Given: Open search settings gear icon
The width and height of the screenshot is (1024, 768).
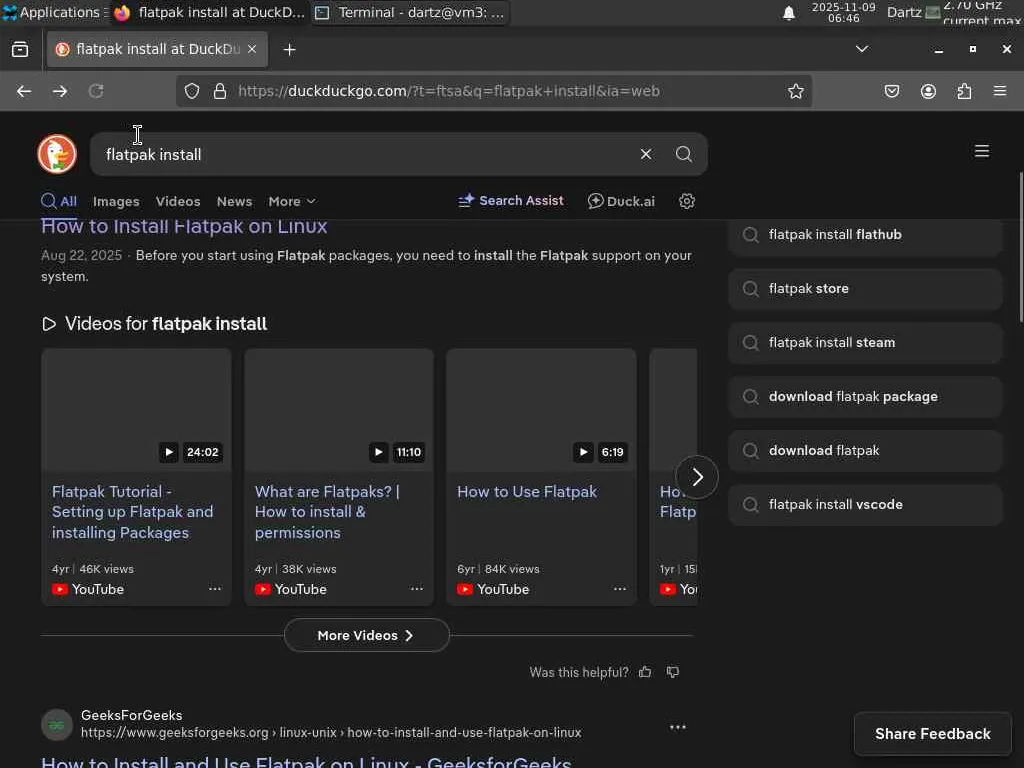Looking at the screenshot, I should (686, 201).
